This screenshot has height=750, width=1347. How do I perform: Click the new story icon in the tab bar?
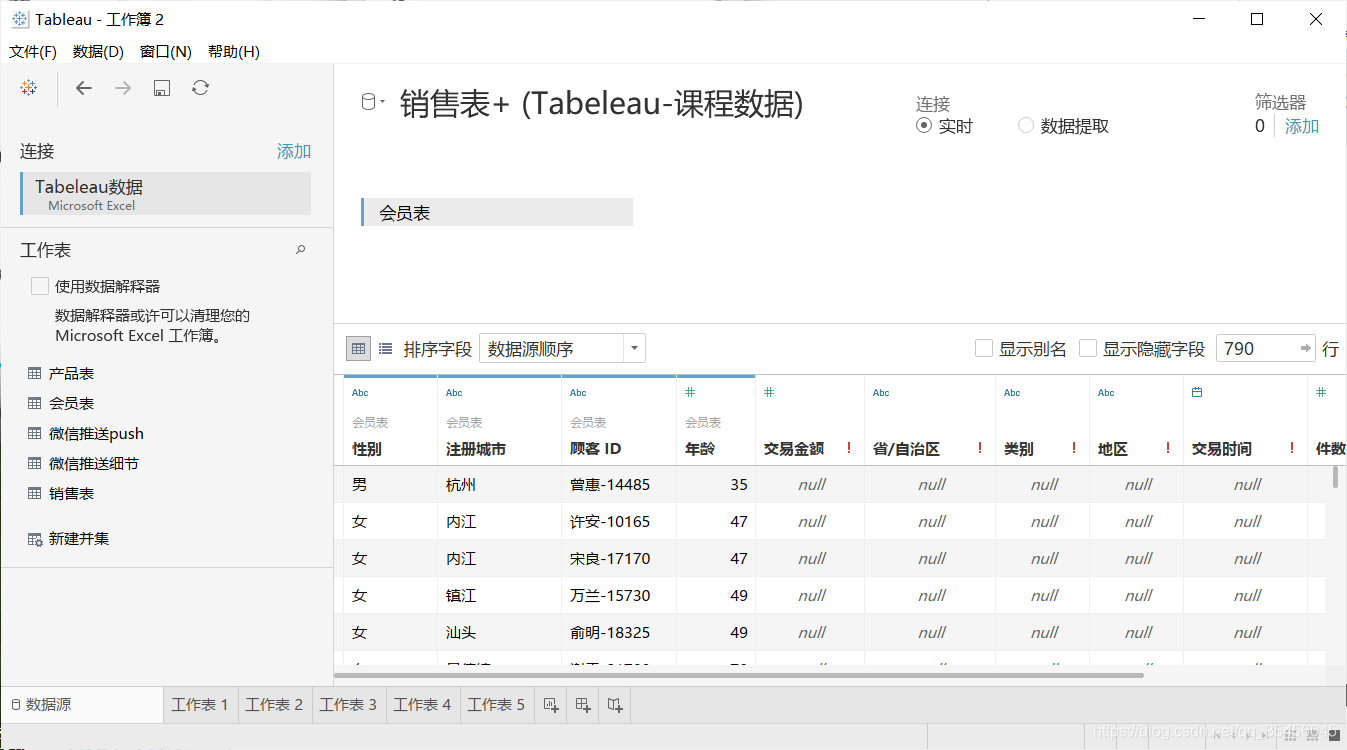616,705
